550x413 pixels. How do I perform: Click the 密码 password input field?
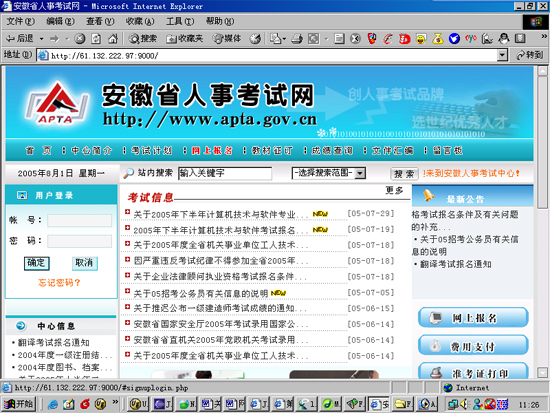pyautogui.click(x=80, y=241)
